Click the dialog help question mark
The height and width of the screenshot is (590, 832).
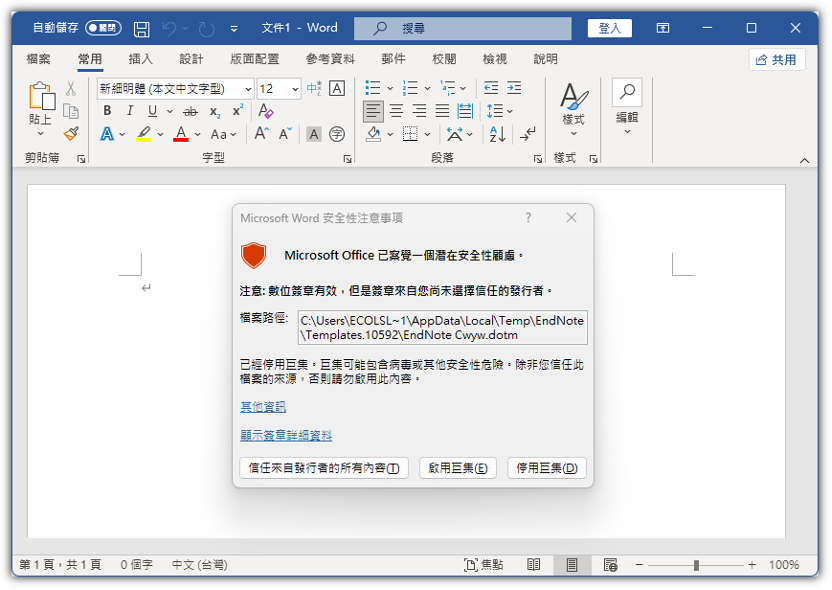click(528, 218)
